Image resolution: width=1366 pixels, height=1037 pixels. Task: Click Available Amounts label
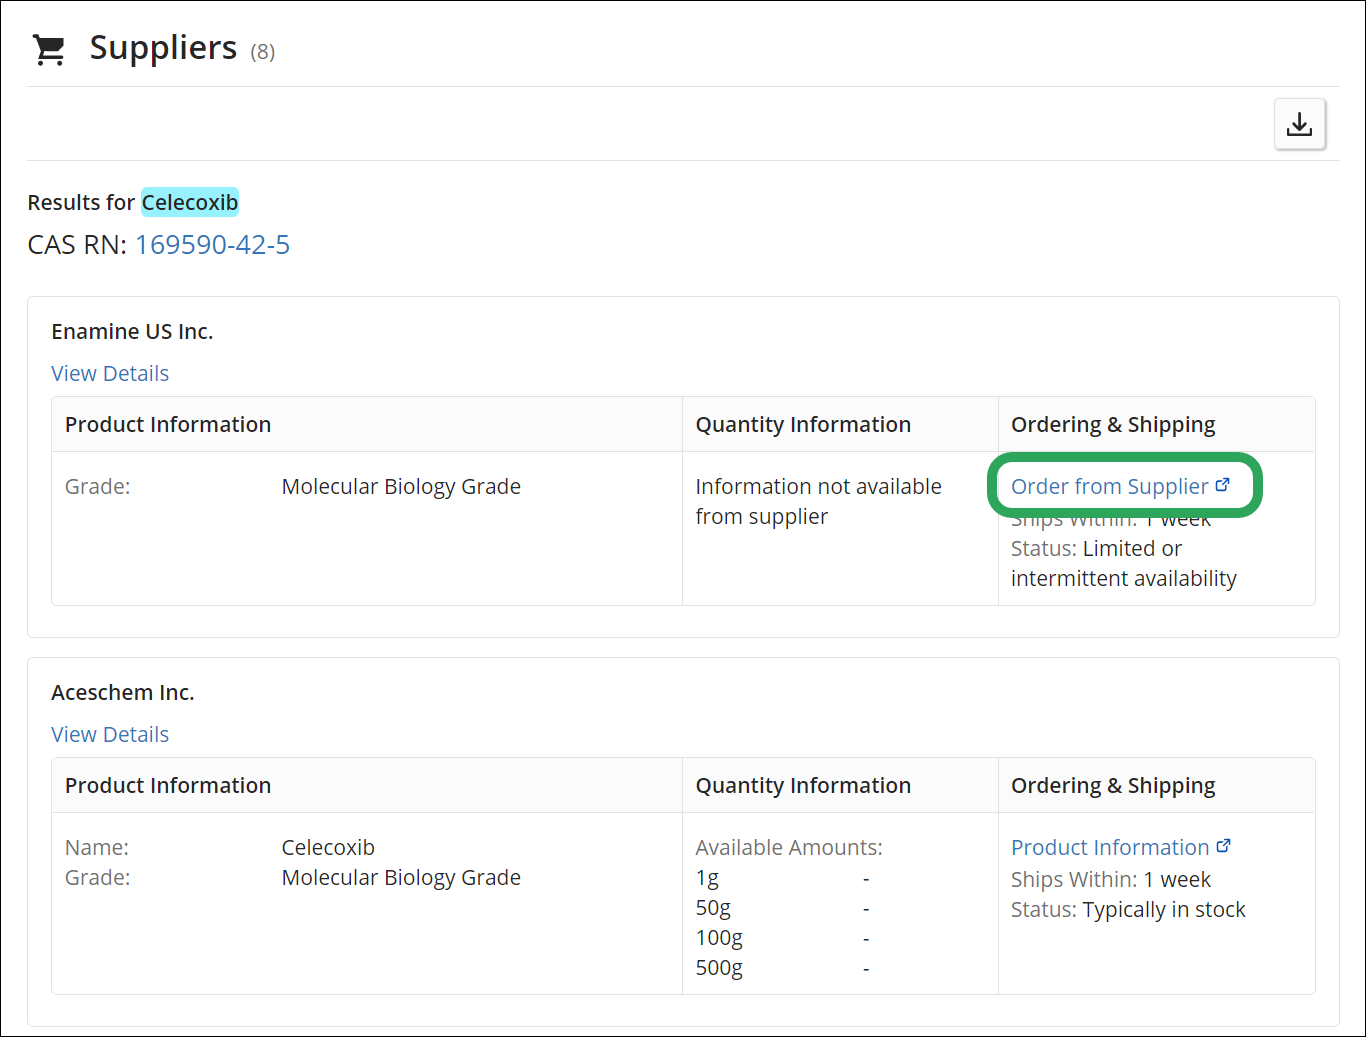click(x=789, y=847)
